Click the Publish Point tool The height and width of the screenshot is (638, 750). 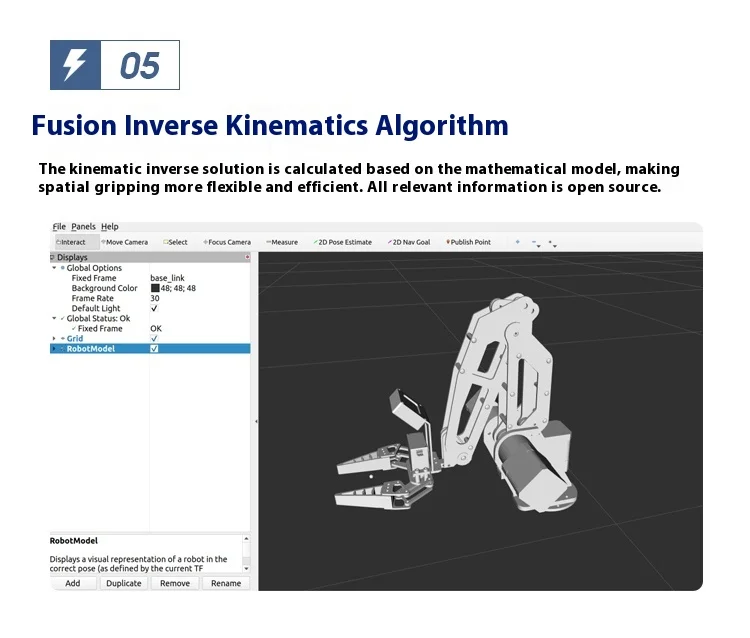[468, 242]
